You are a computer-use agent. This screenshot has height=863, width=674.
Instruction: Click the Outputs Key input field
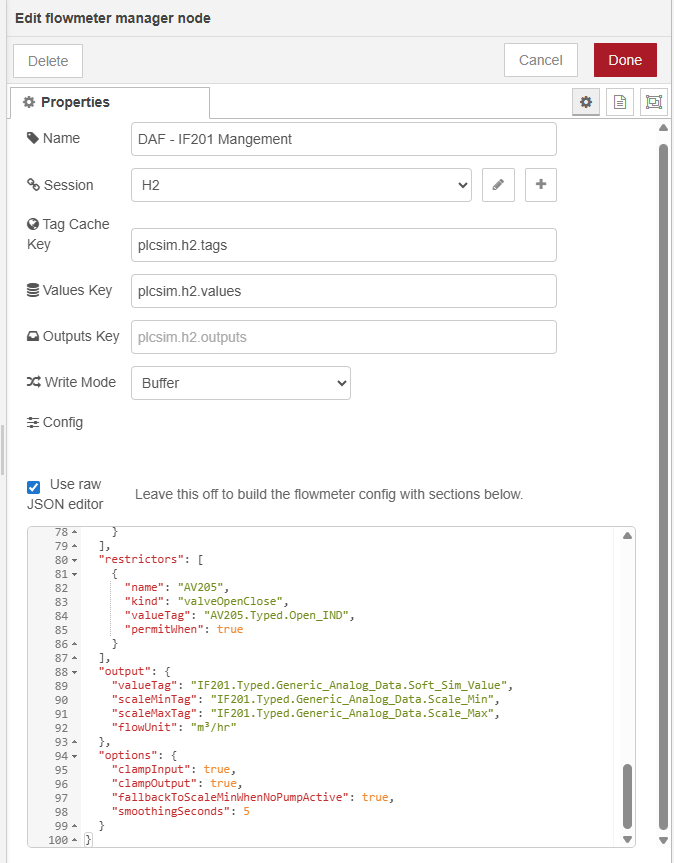point(344,337)
